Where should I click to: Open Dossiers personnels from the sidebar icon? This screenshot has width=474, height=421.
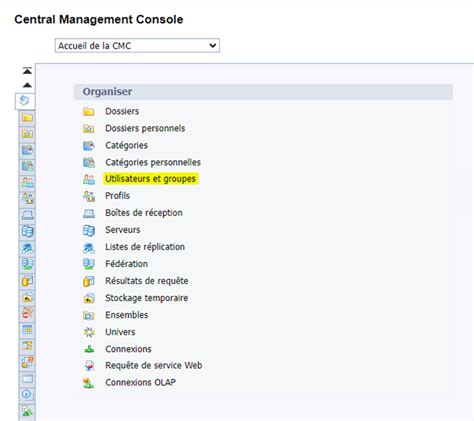pyautogui.click(x=27, y=134)
